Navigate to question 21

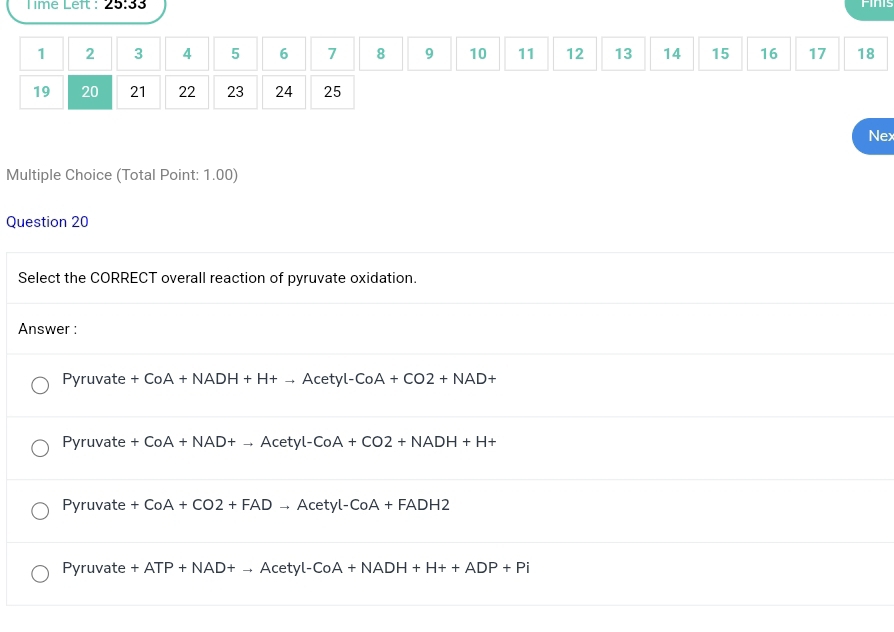(138, 92)
